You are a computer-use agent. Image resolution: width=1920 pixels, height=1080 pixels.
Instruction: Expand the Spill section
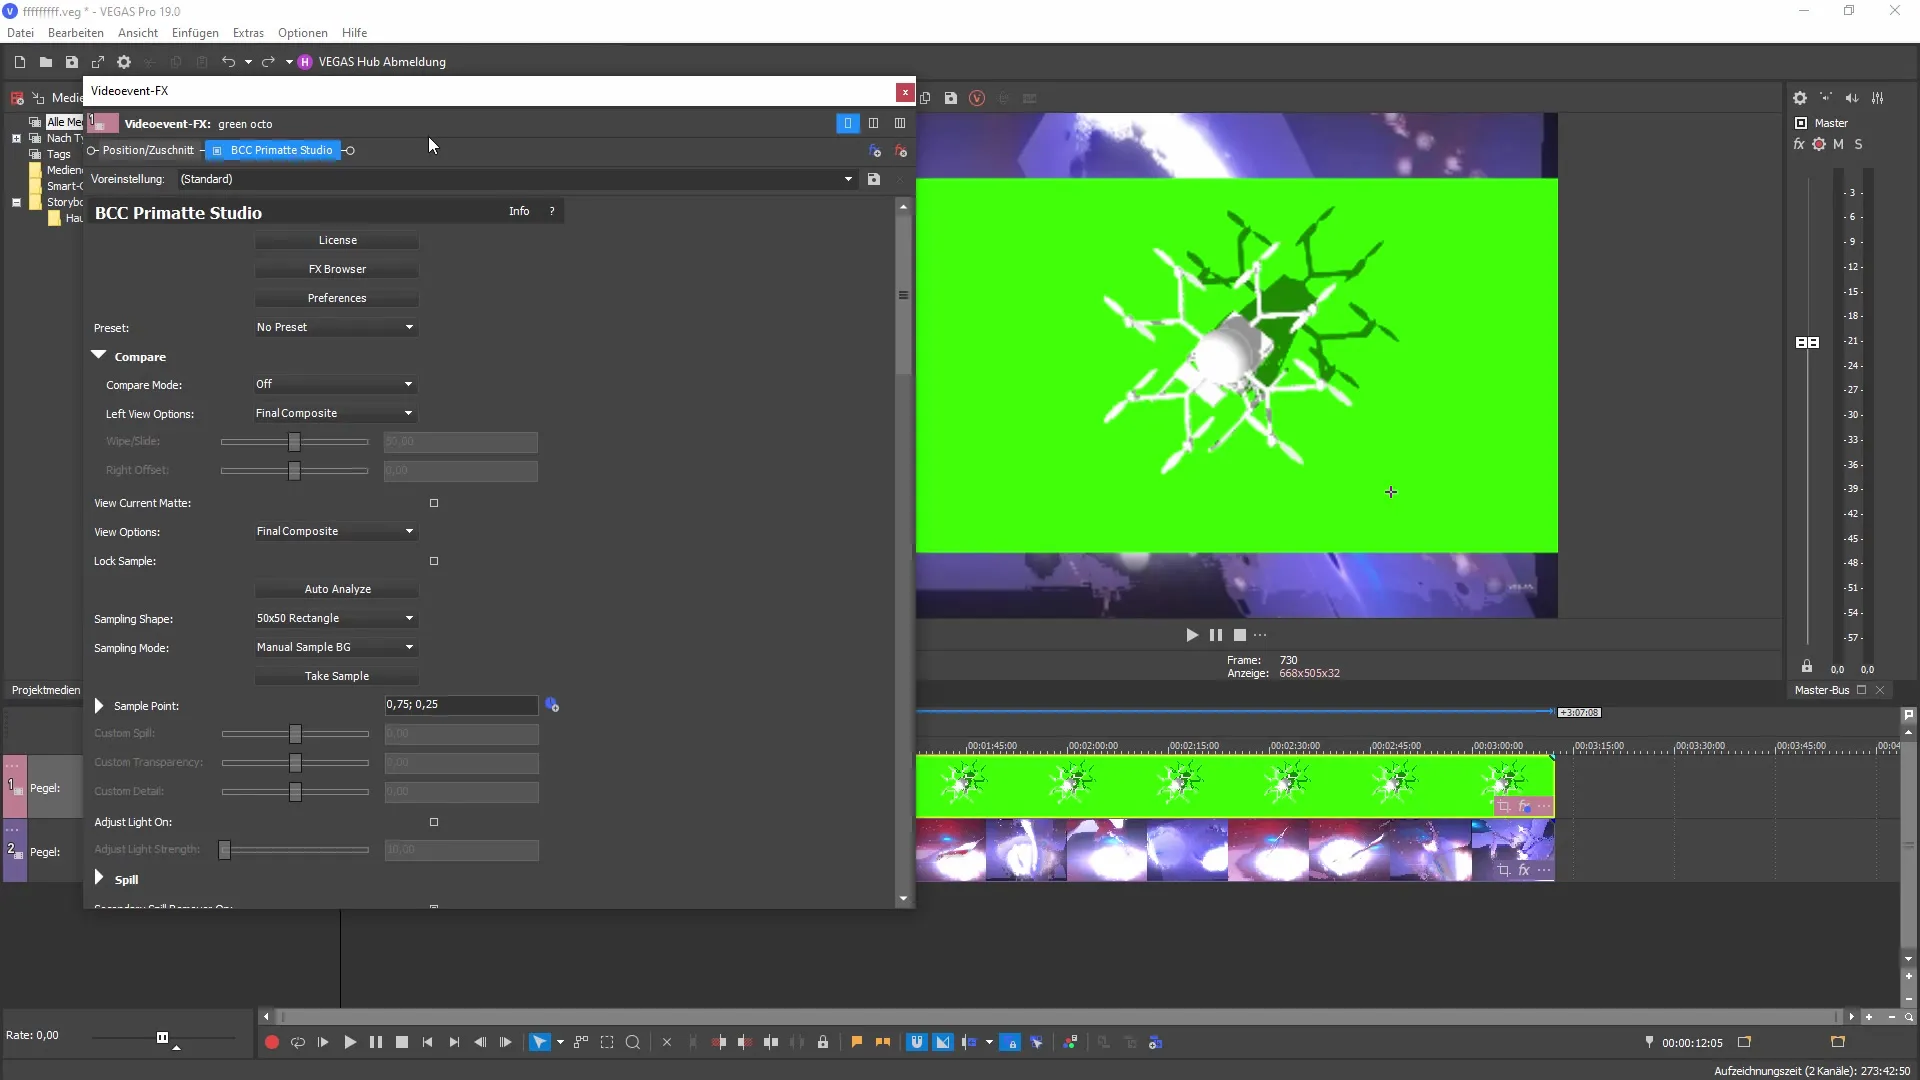(x=99, y=877)
